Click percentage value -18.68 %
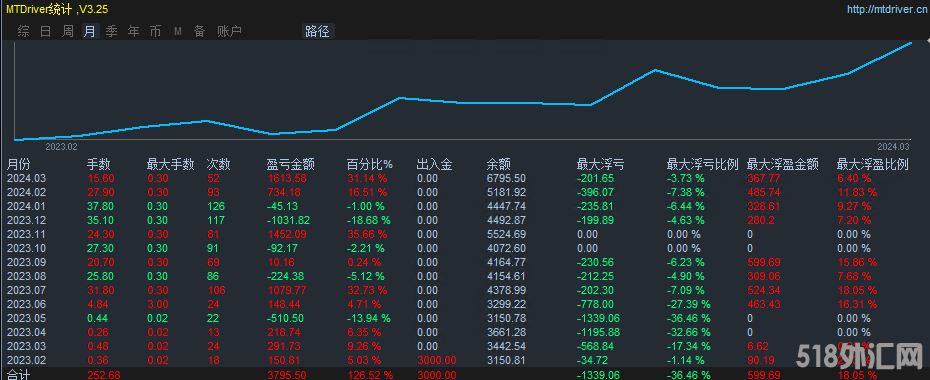 369,220
